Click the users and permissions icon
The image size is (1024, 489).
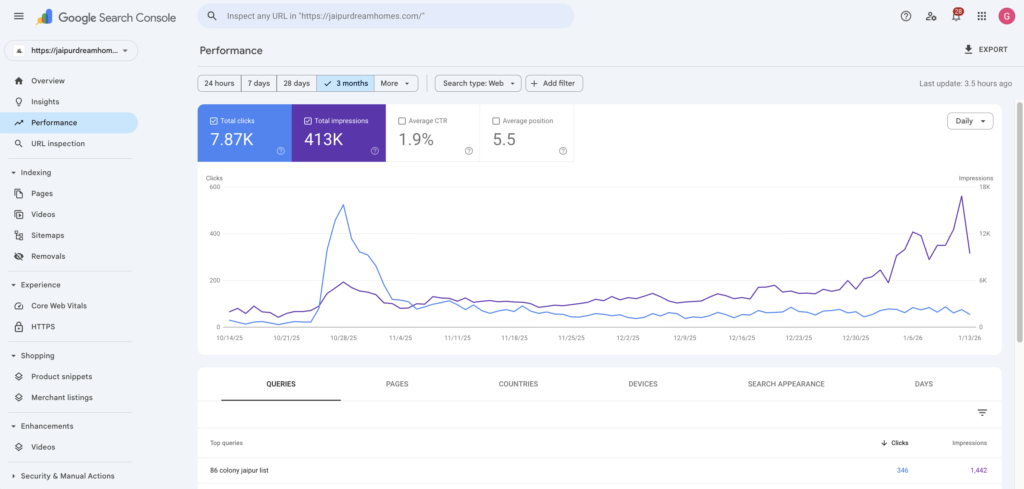pos(931,16)
